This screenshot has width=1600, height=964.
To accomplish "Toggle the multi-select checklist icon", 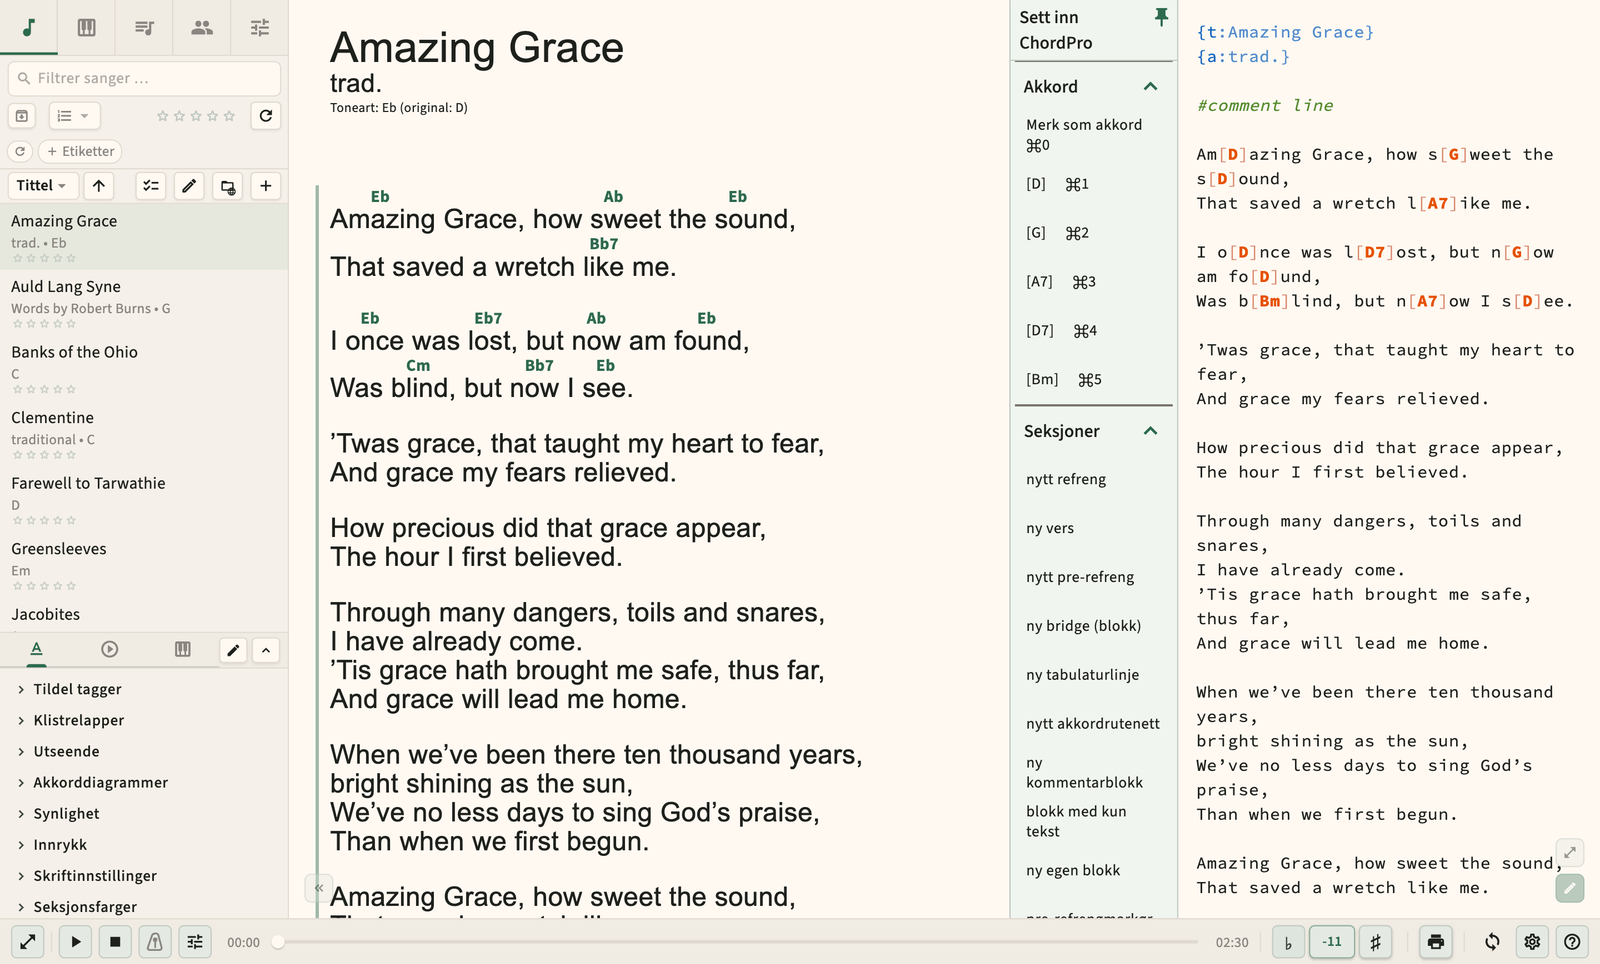I will click(x=151, y=186).
